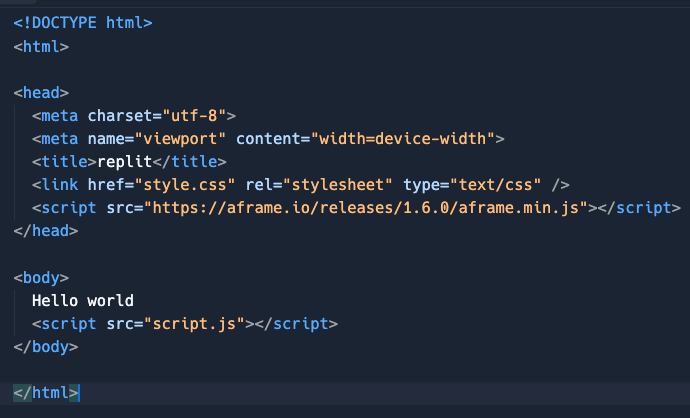690x418 pixels.
Task: Click the opening body tag
Action: point(41,278)
